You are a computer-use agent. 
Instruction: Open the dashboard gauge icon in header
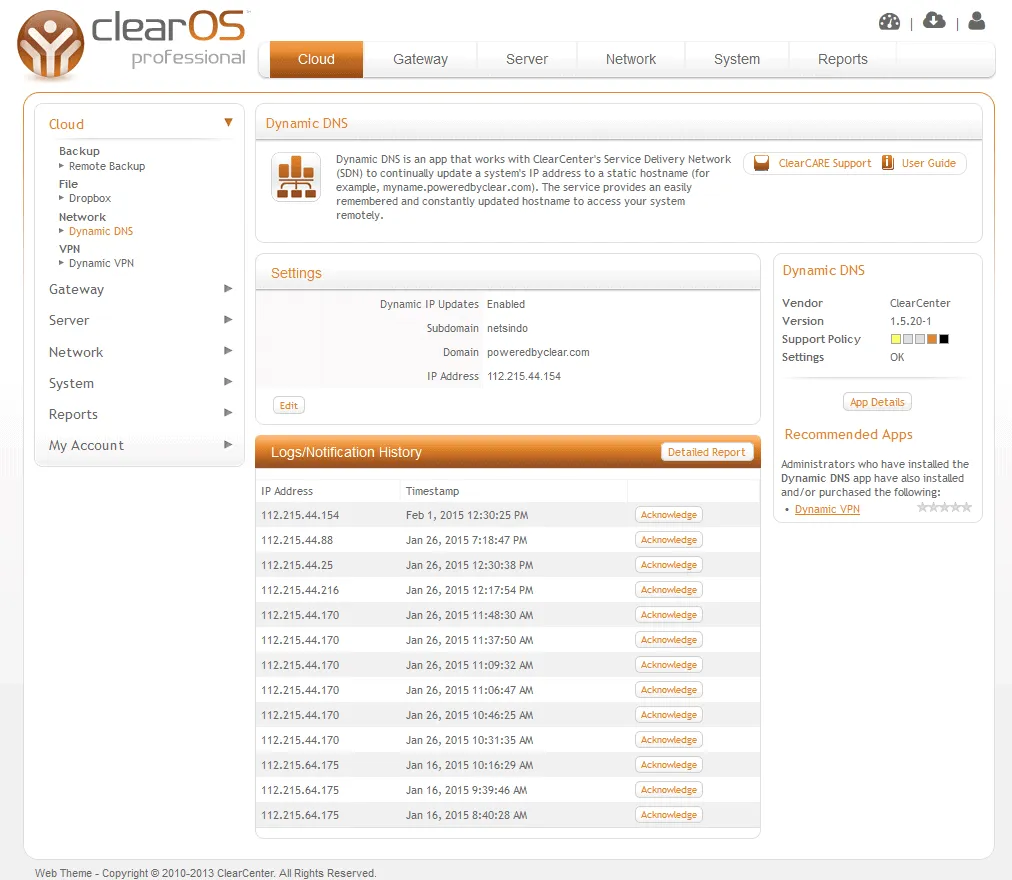pyautogui.click(x=889, y=22)
